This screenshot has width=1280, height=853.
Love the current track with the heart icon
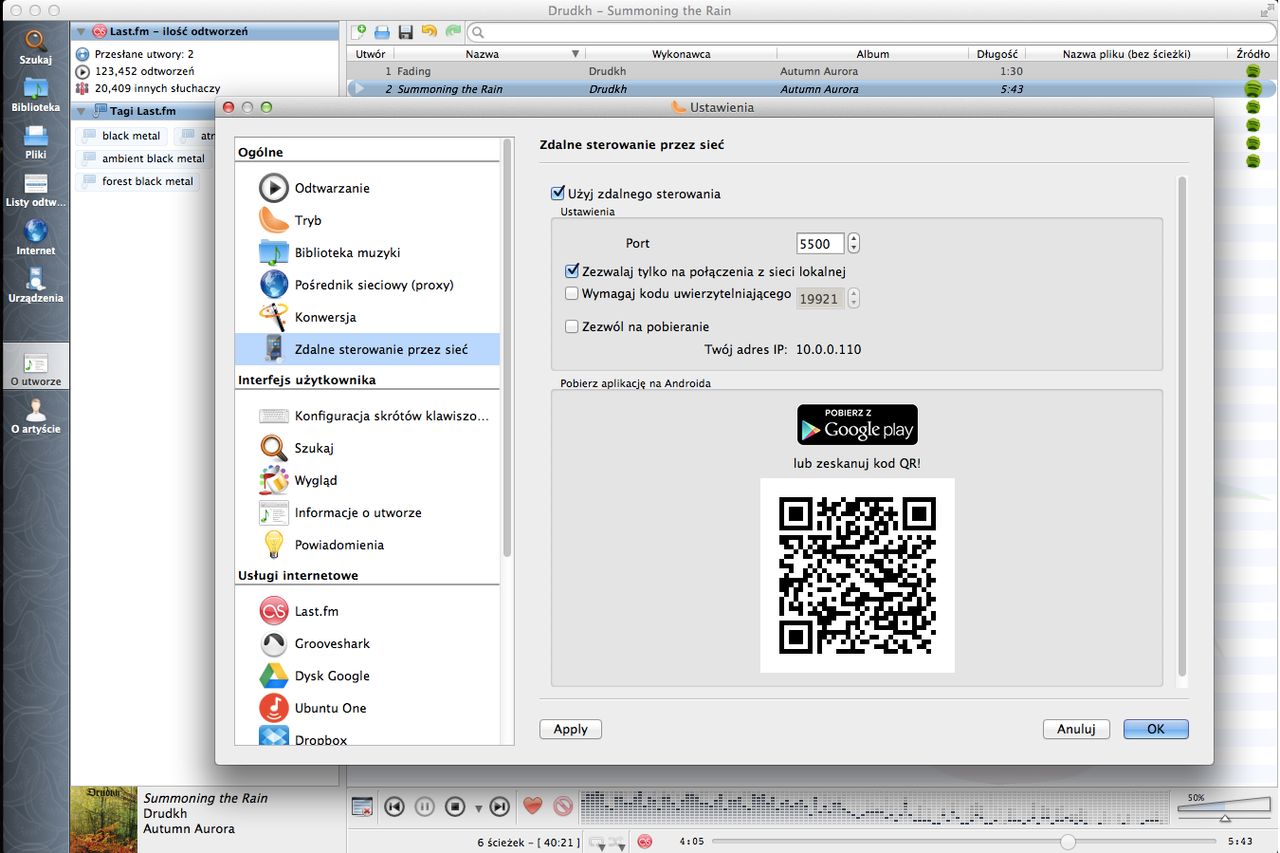(532, 805)
